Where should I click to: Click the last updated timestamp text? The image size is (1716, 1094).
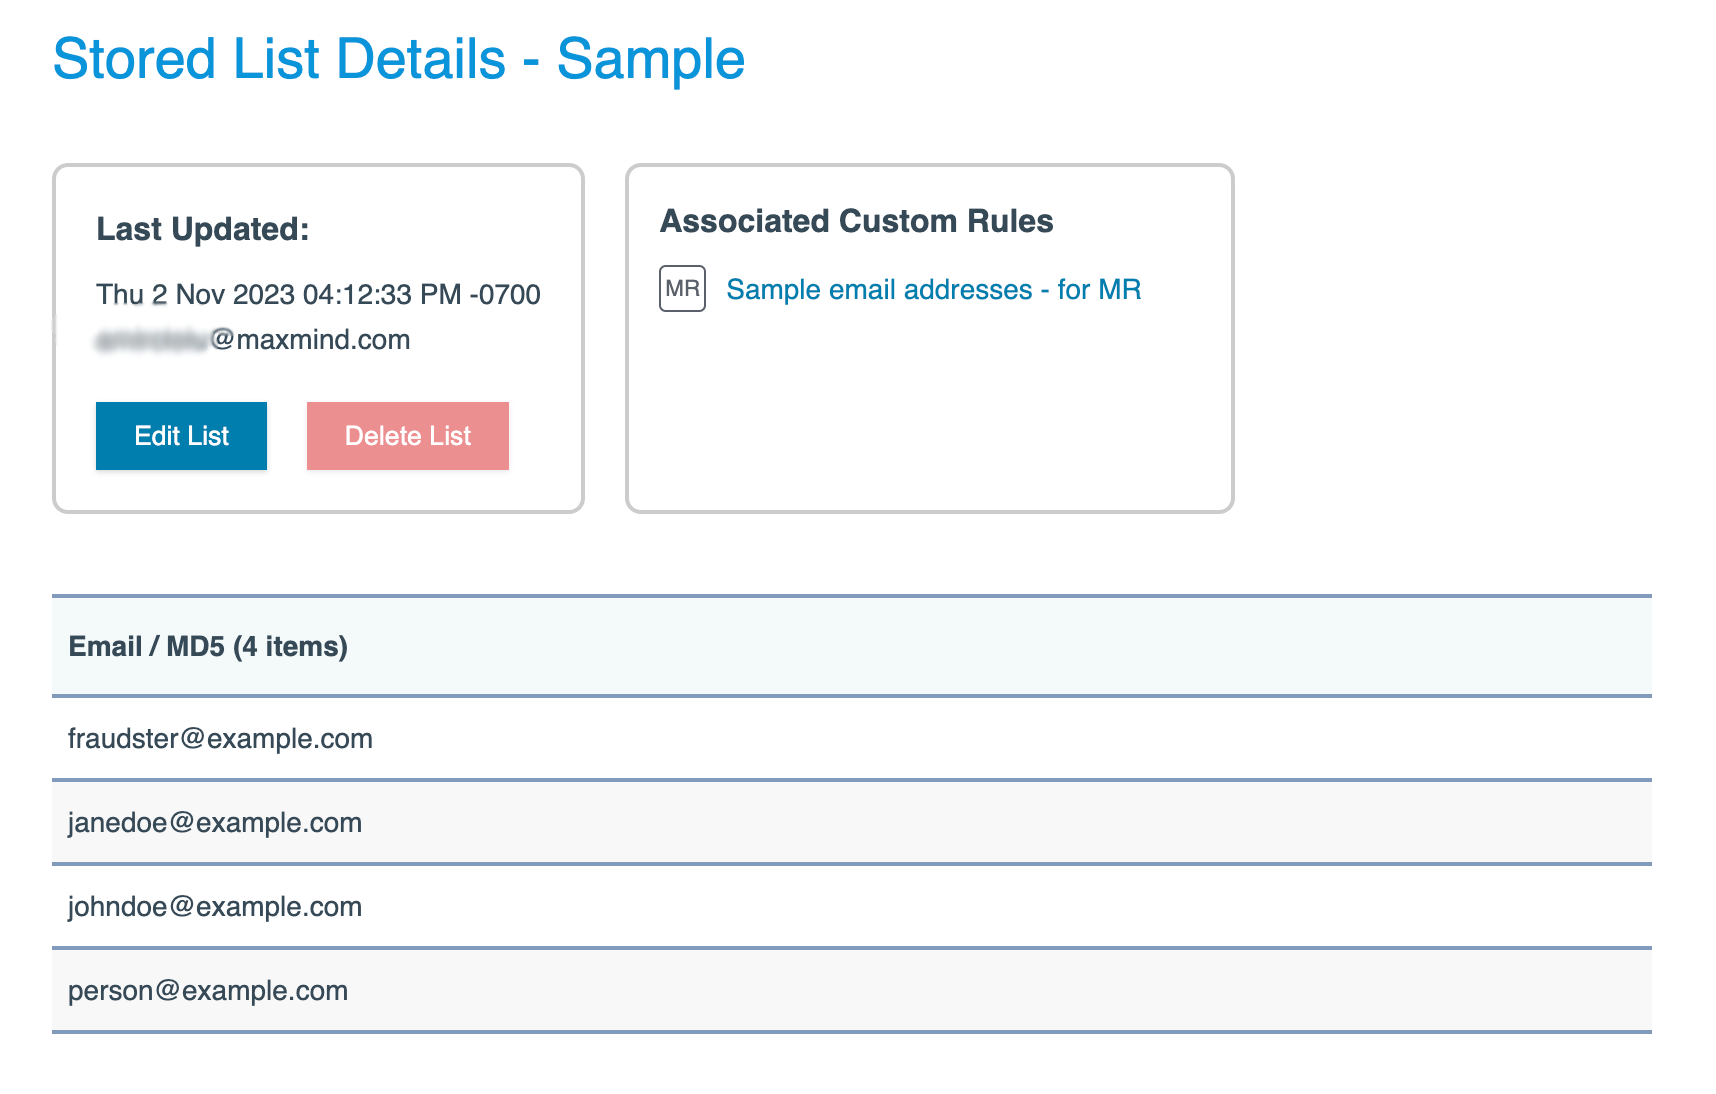tap(318, 295)
